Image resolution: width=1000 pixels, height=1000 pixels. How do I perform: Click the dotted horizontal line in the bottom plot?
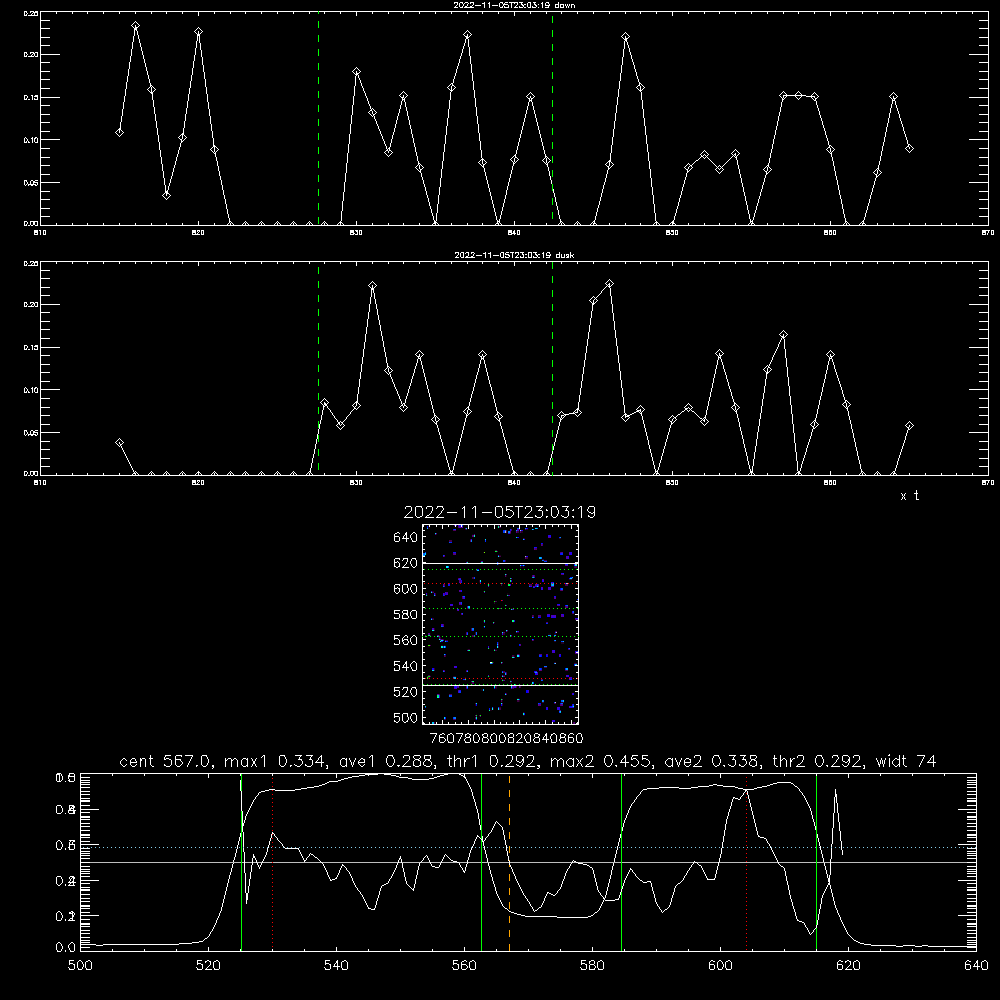528,848
